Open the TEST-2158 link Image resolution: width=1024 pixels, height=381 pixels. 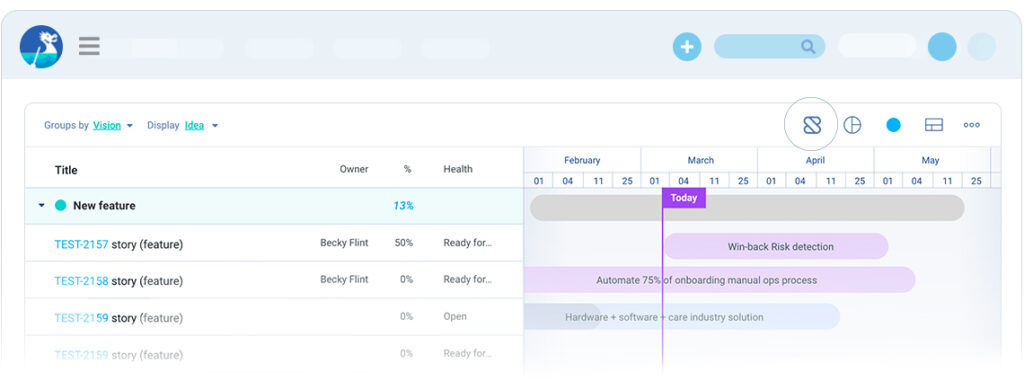coord(81,281)
